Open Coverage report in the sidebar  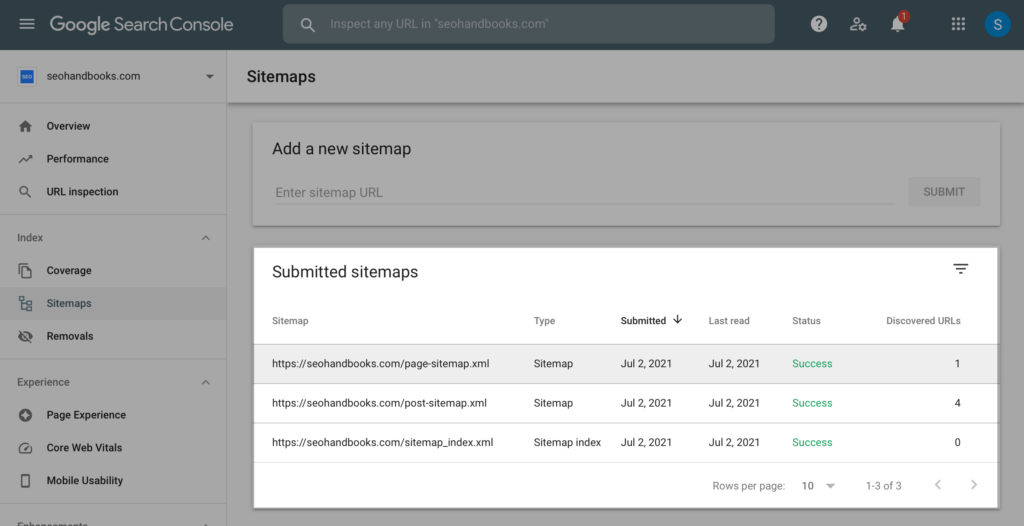(69, 271)
